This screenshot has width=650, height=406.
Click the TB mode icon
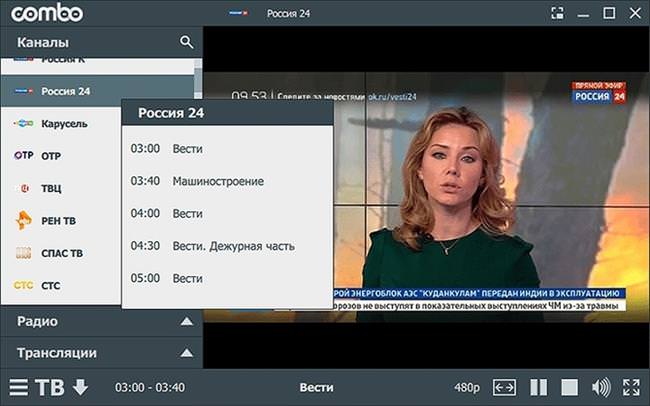[50, 387]
